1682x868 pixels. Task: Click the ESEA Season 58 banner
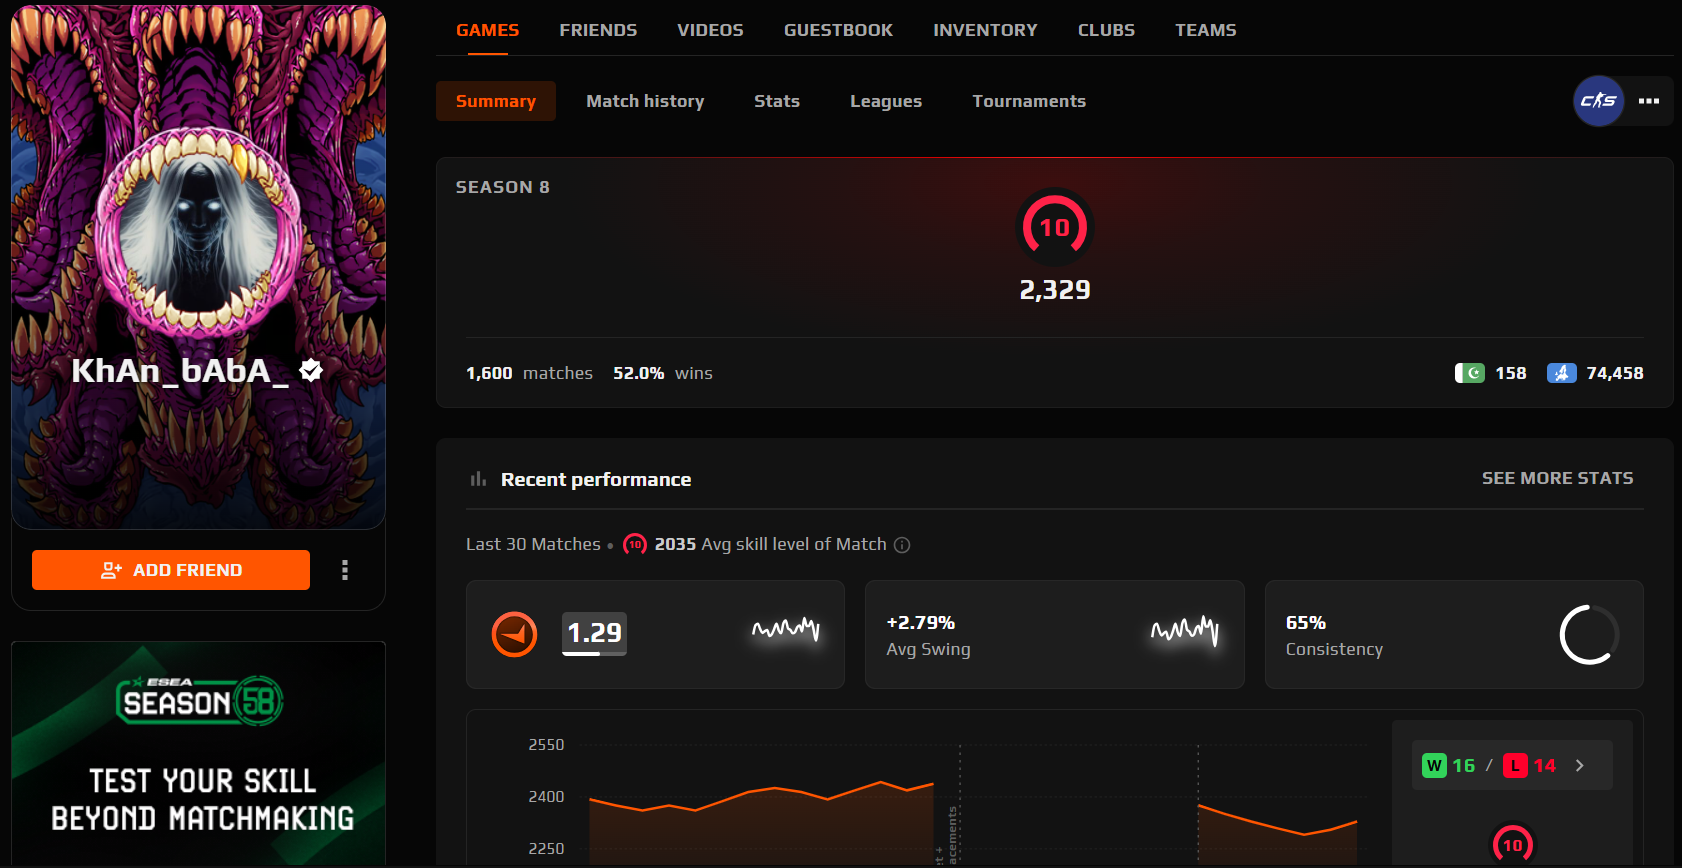pos(198,753)
